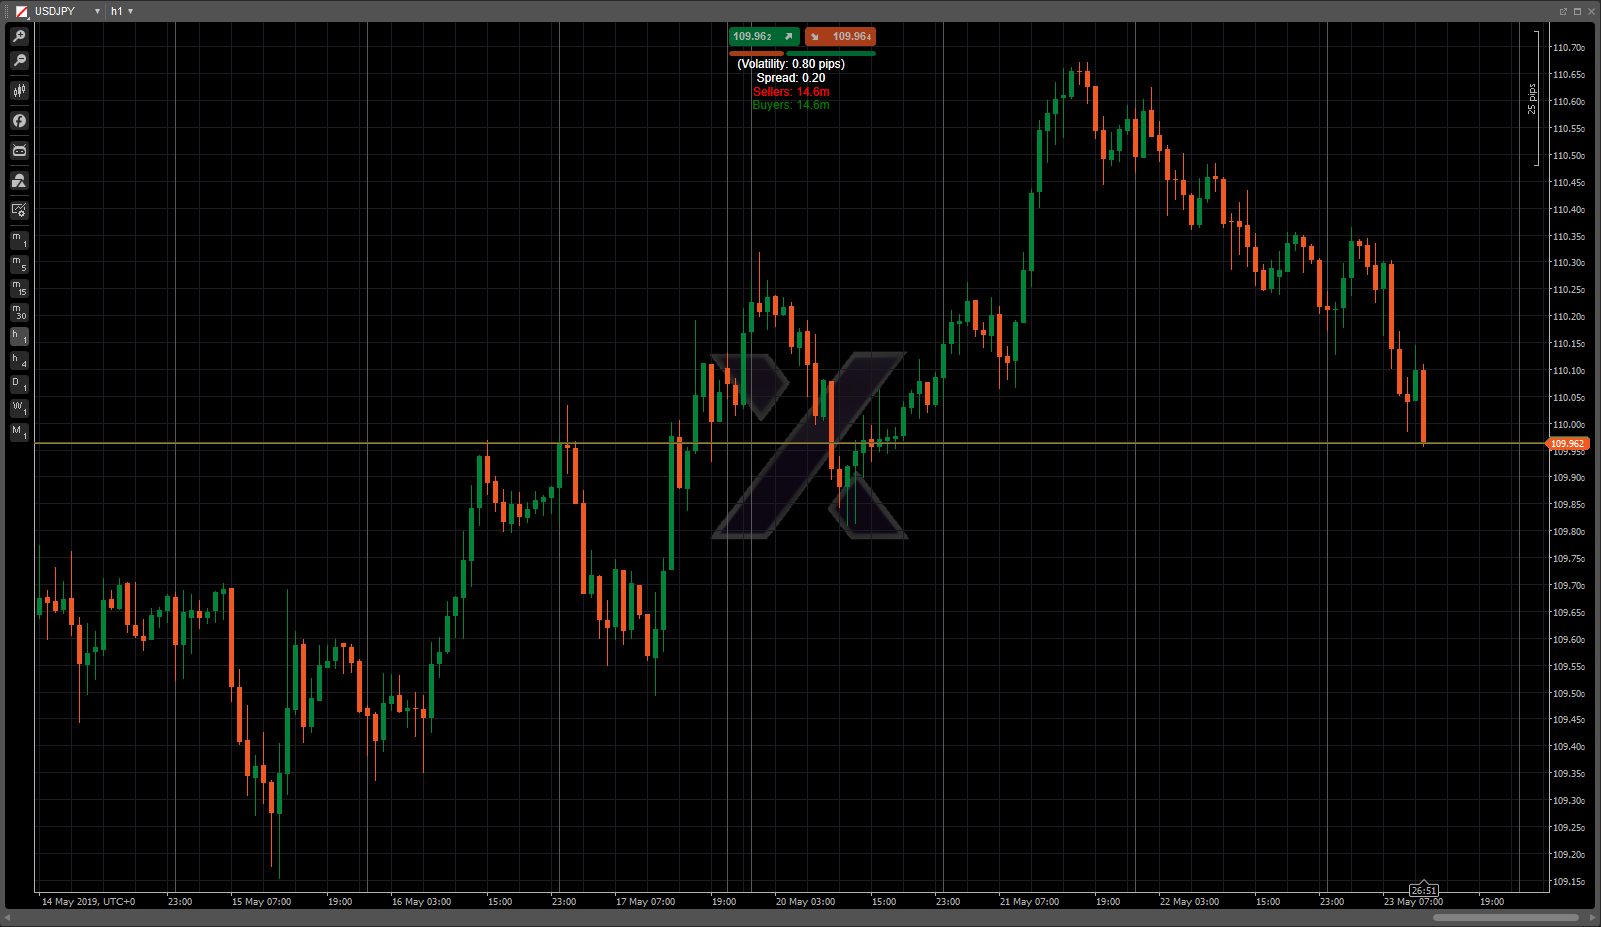The height and width of the screenshot is (927, 1601).
Task: Open the USDJPY symbol dropdown
Action: 97,11
